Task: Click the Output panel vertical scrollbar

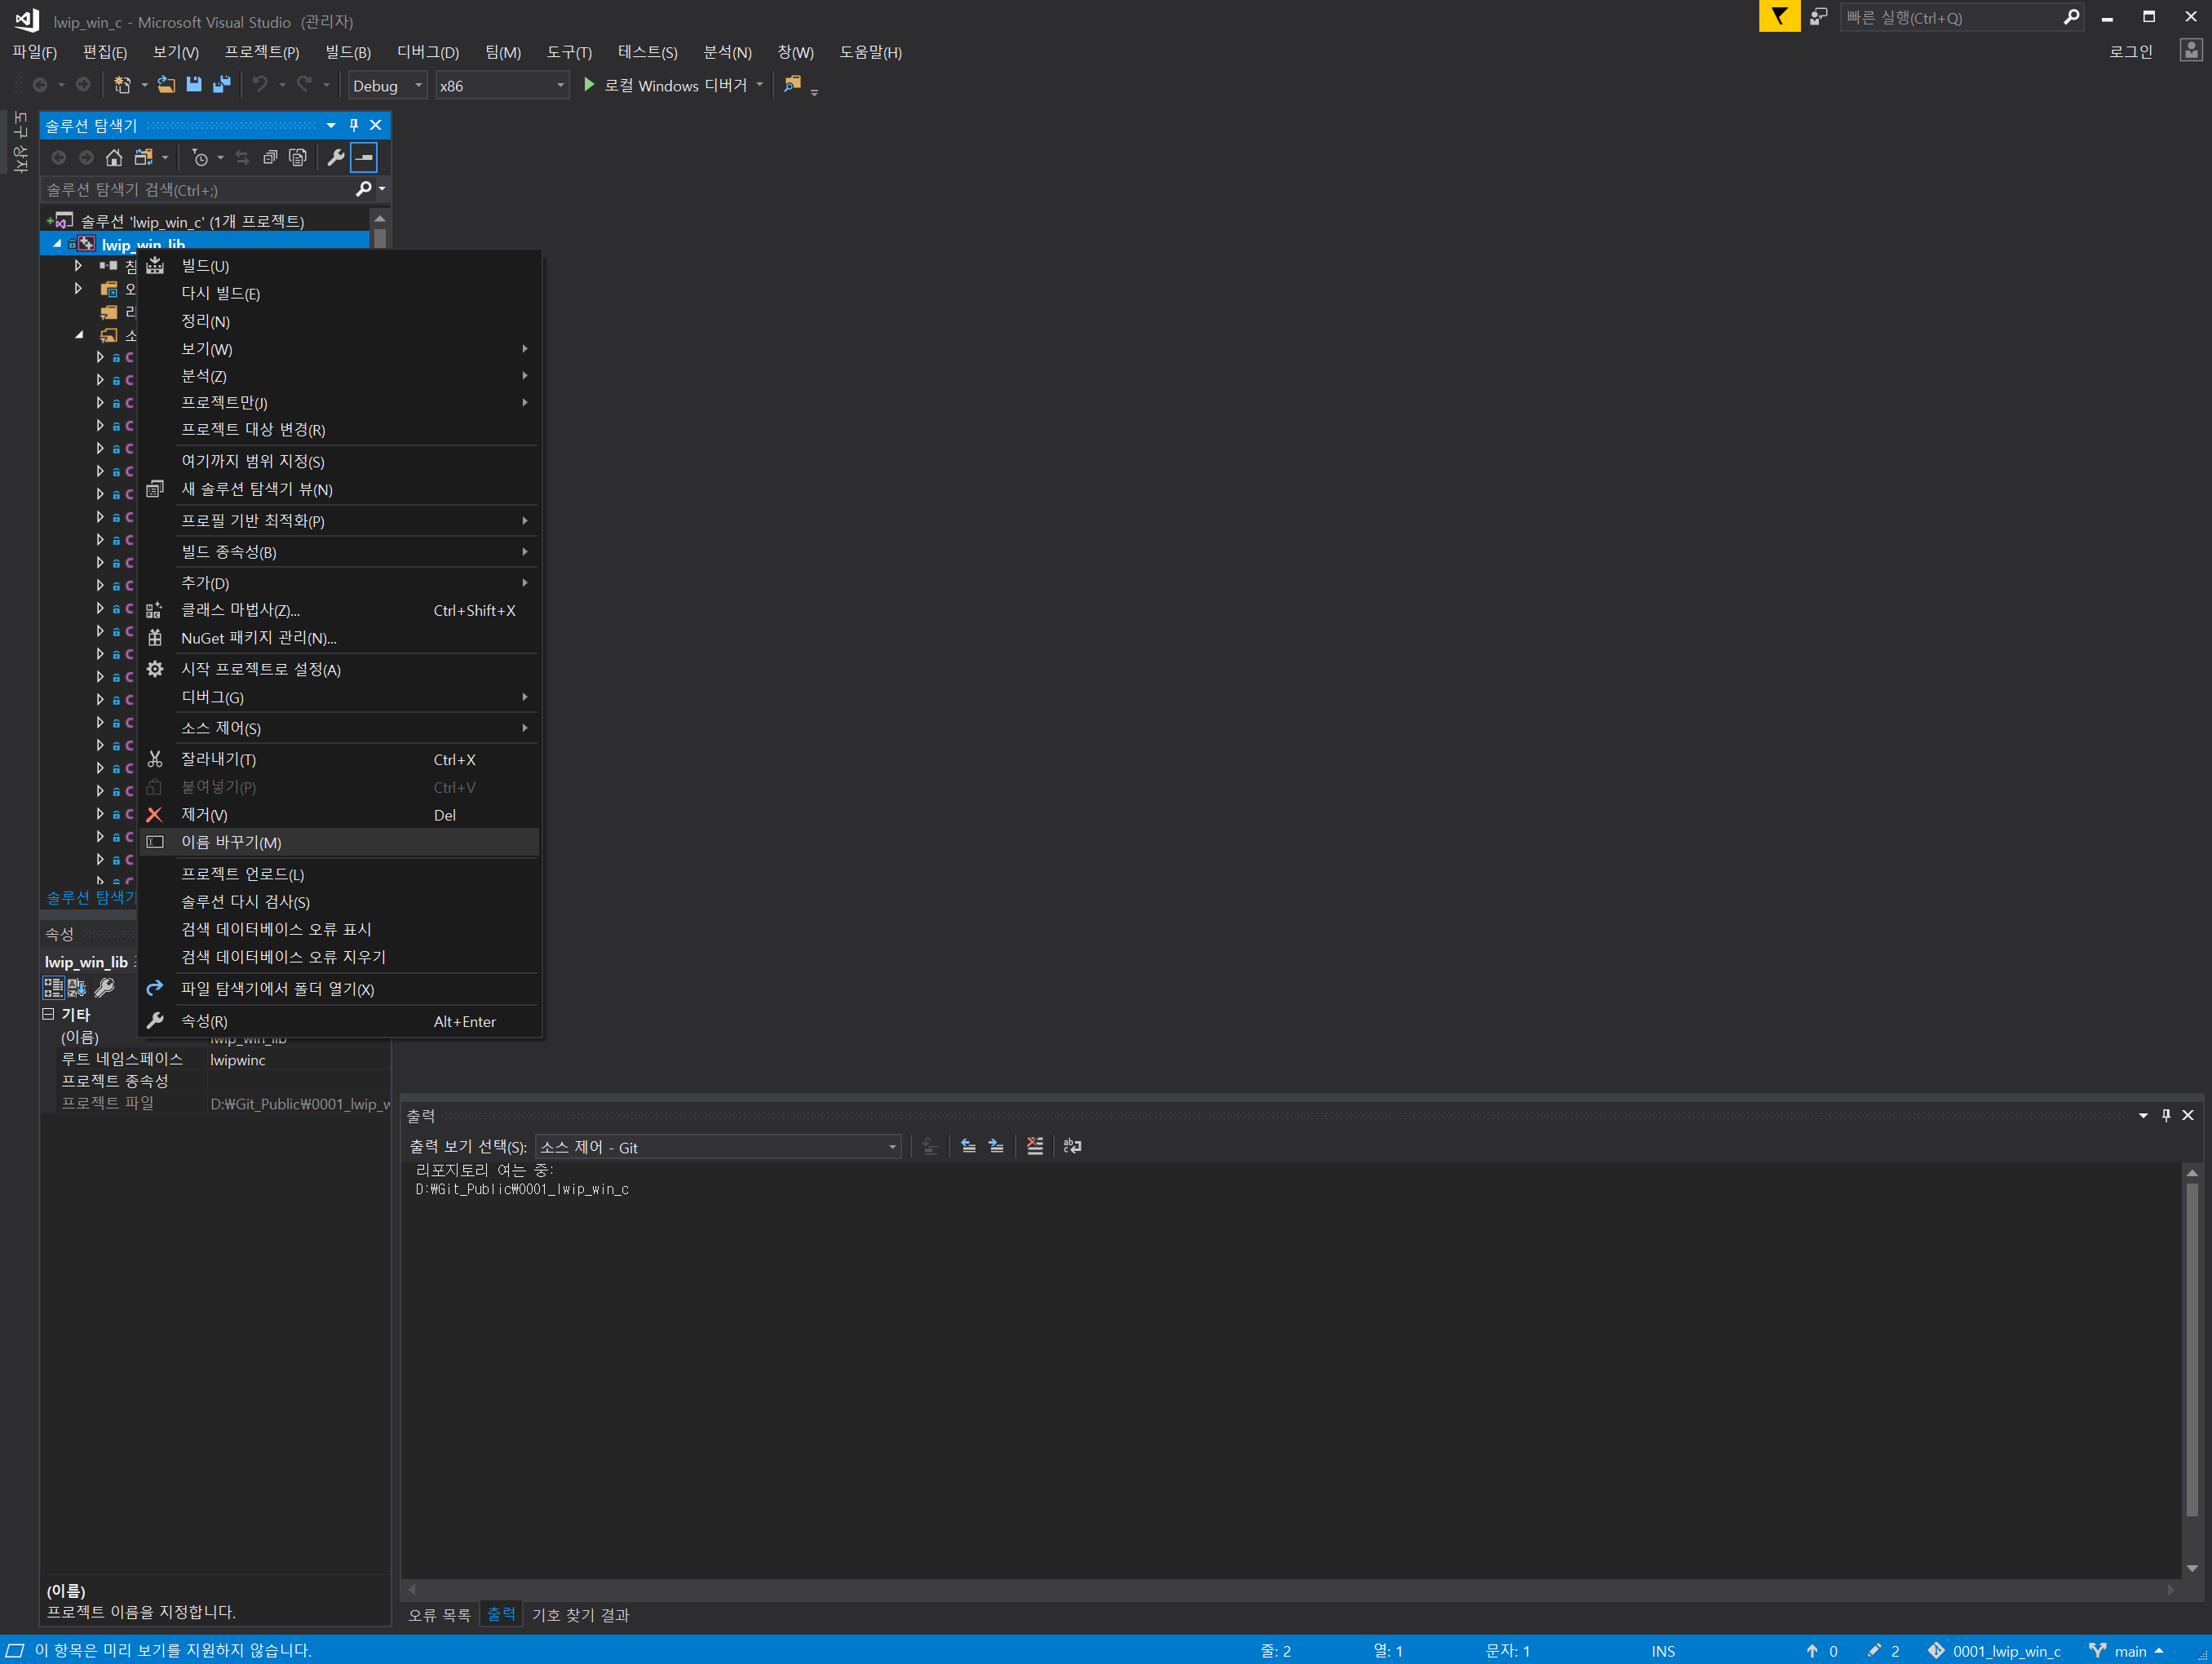Action: pyautogui.click(x=2192, y=1370)
